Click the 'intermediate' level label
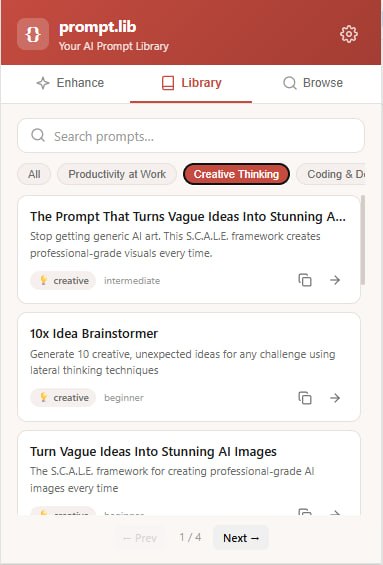This screenshot has width=383, height=565. coord(132,281)
